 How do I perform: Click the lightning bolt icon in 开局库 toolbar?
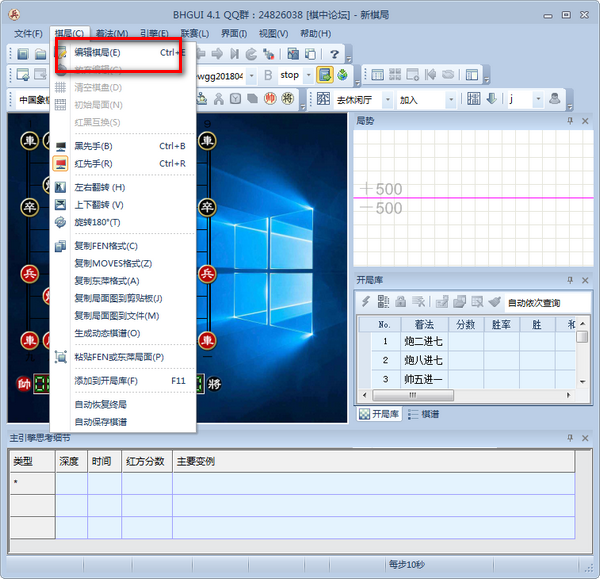coord(366,301)
